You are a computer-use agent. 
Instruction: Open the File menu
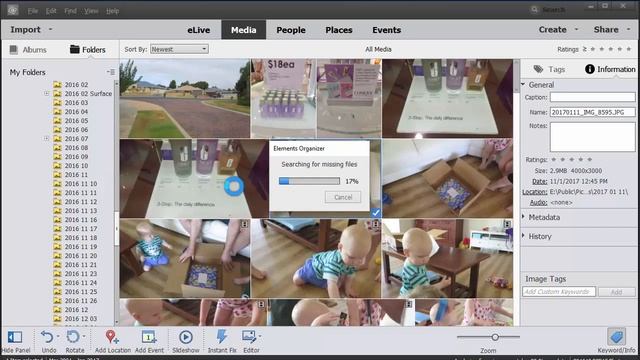33,11
